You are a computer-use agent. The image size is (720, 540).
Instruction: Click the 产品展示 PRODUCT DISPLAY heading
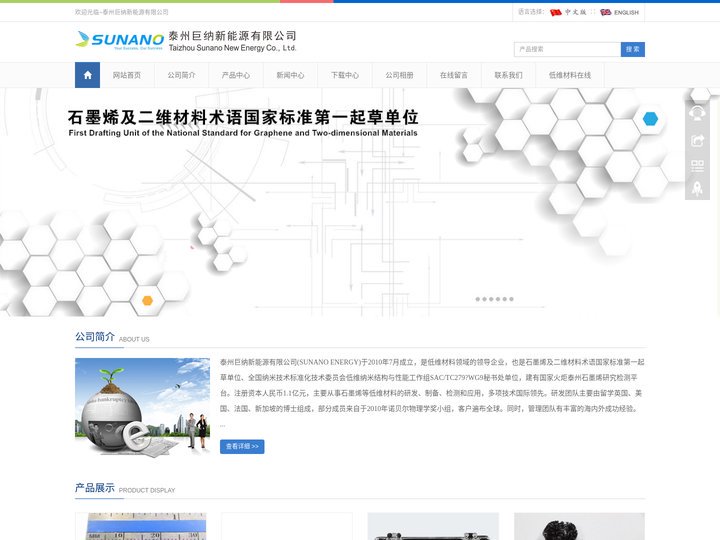point(125,488)
